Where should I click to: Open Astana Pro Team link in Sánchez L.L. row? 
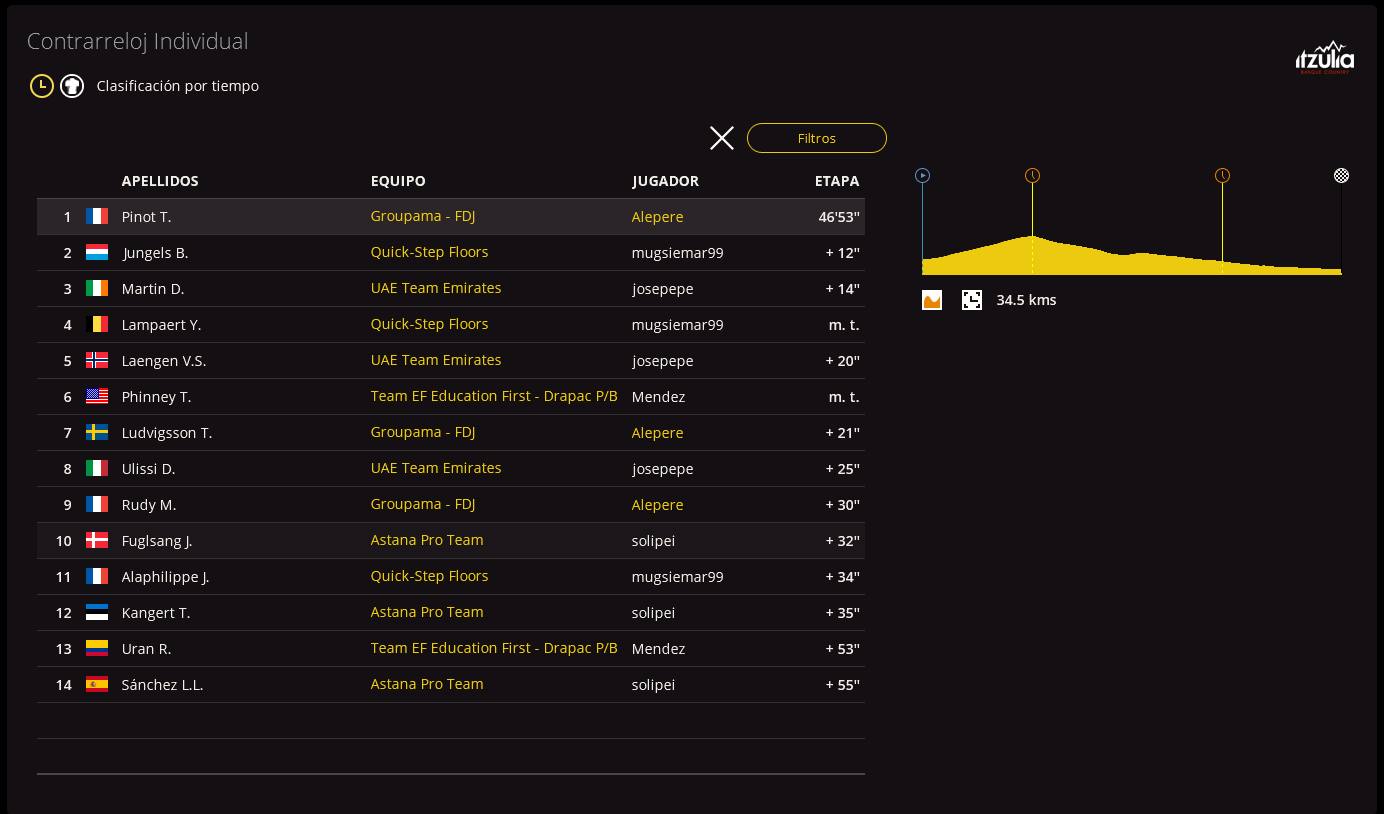coord(427,684)
